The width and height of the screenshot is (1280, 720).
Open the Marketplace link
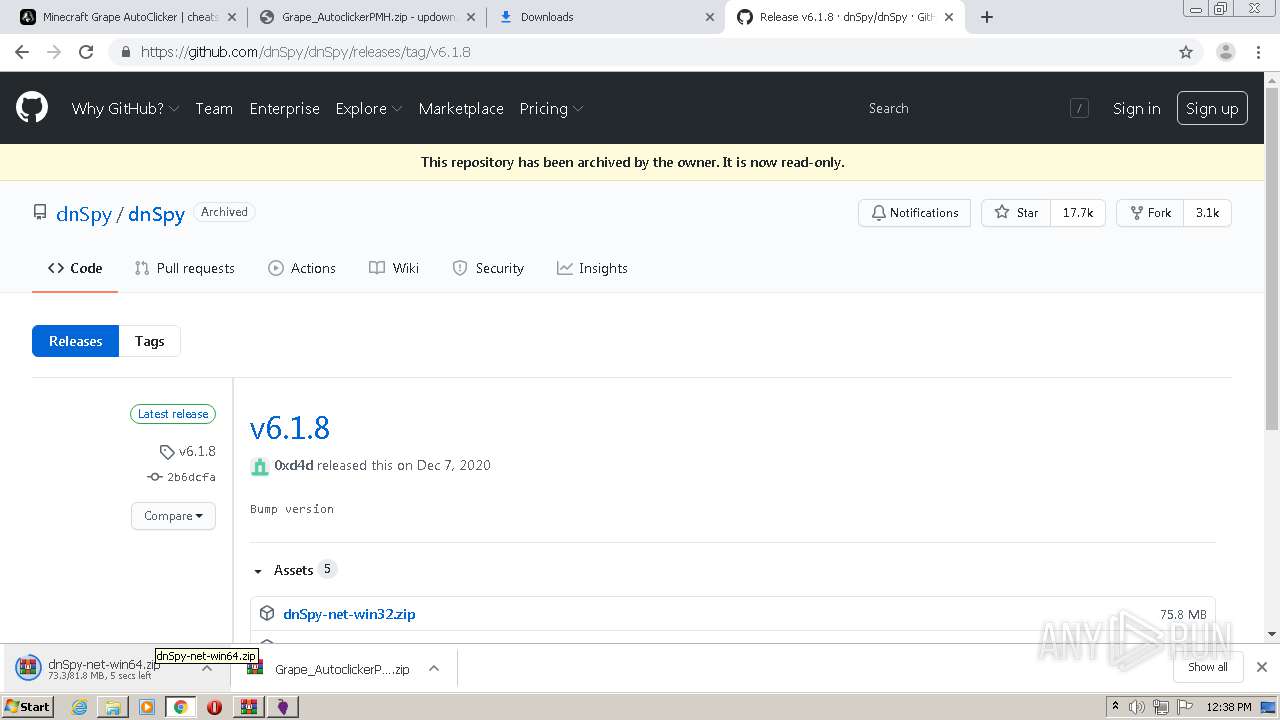pos(461,108)
